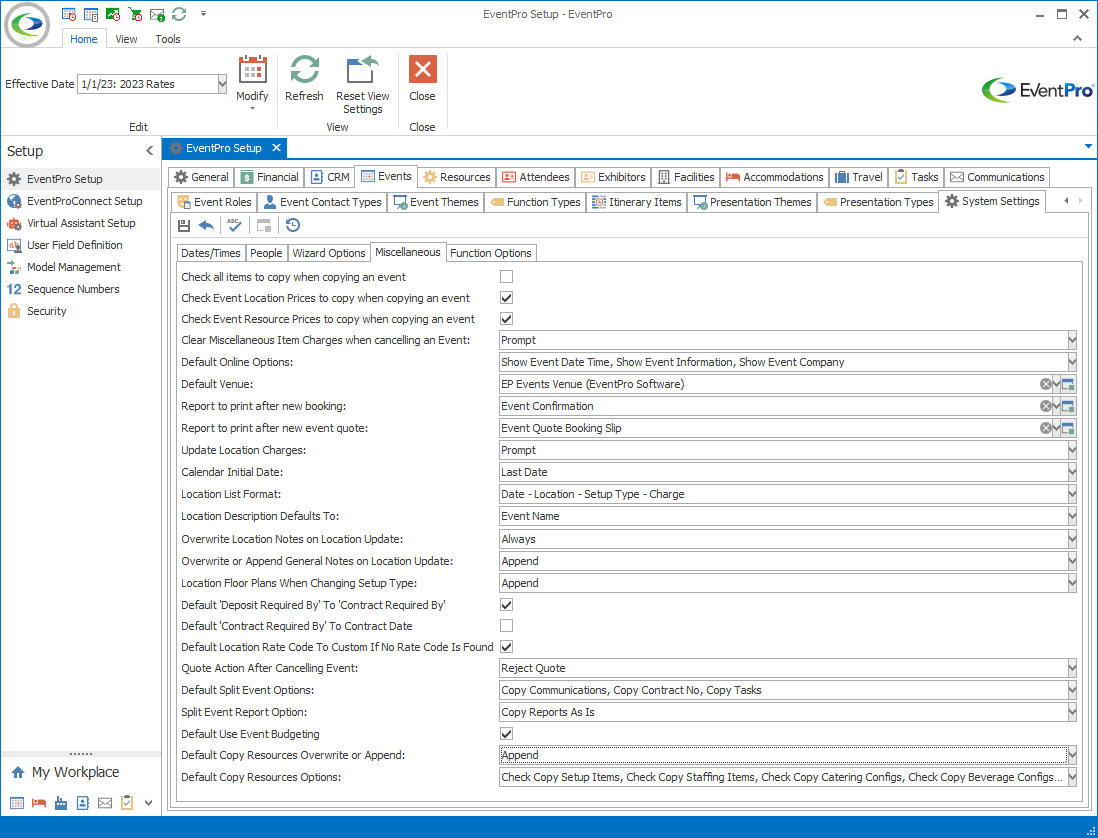The image size is (1098, 838).
Task: Click Reset View Settings in ribbon
Action: point(363,85)
